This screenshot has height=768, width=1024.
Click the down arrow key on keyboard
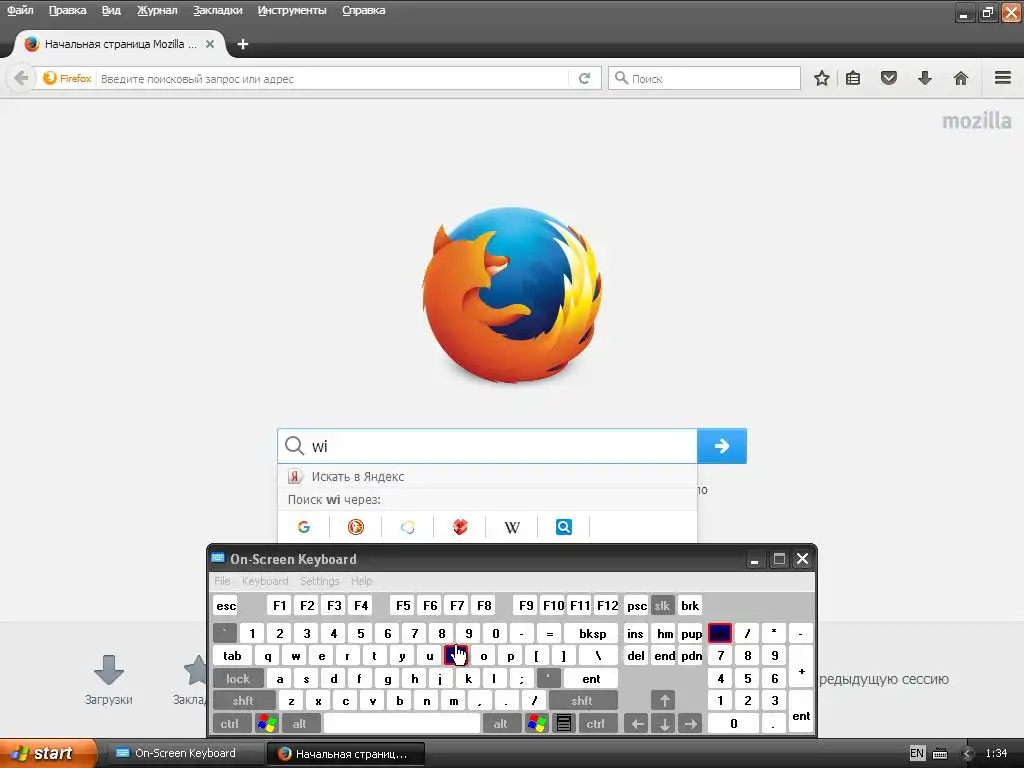664,724
